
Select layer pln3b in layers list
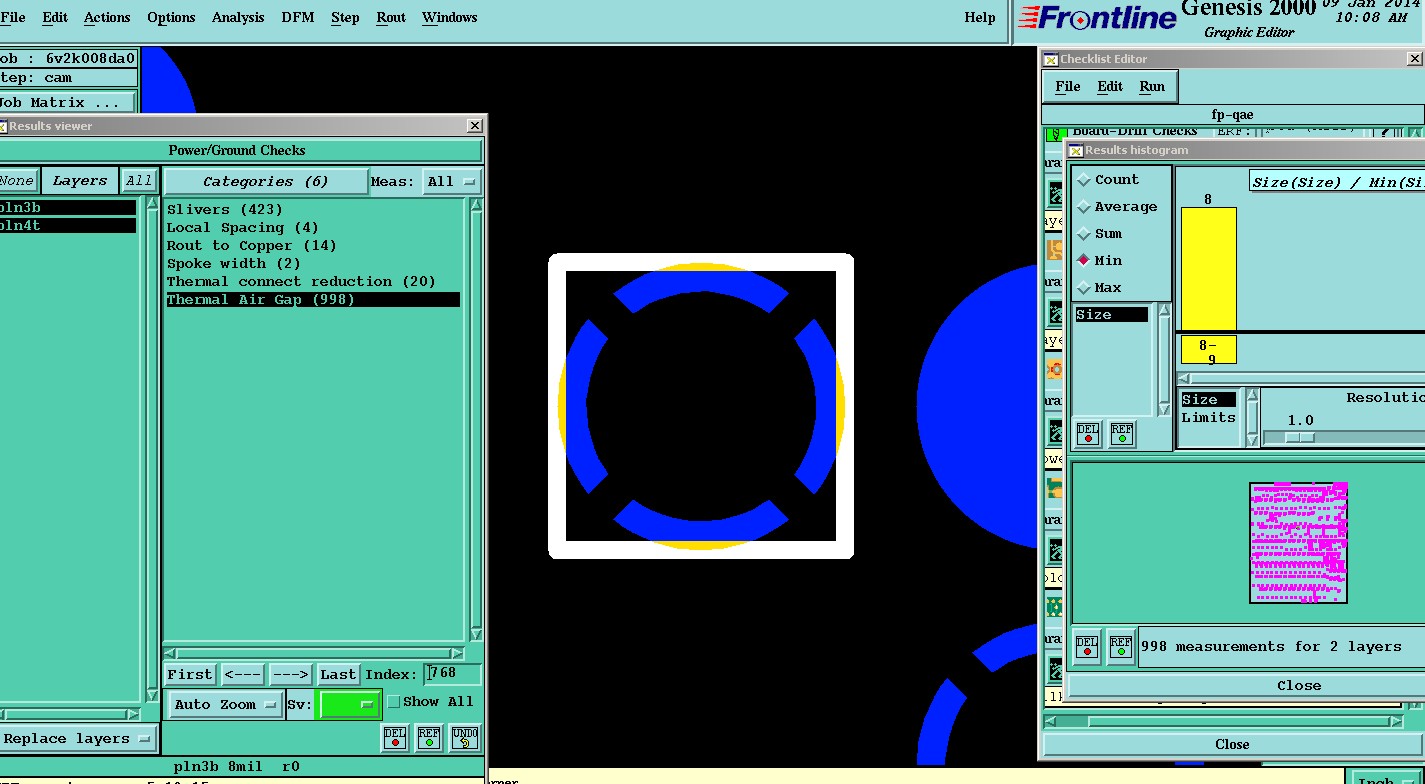click(67, 208)
